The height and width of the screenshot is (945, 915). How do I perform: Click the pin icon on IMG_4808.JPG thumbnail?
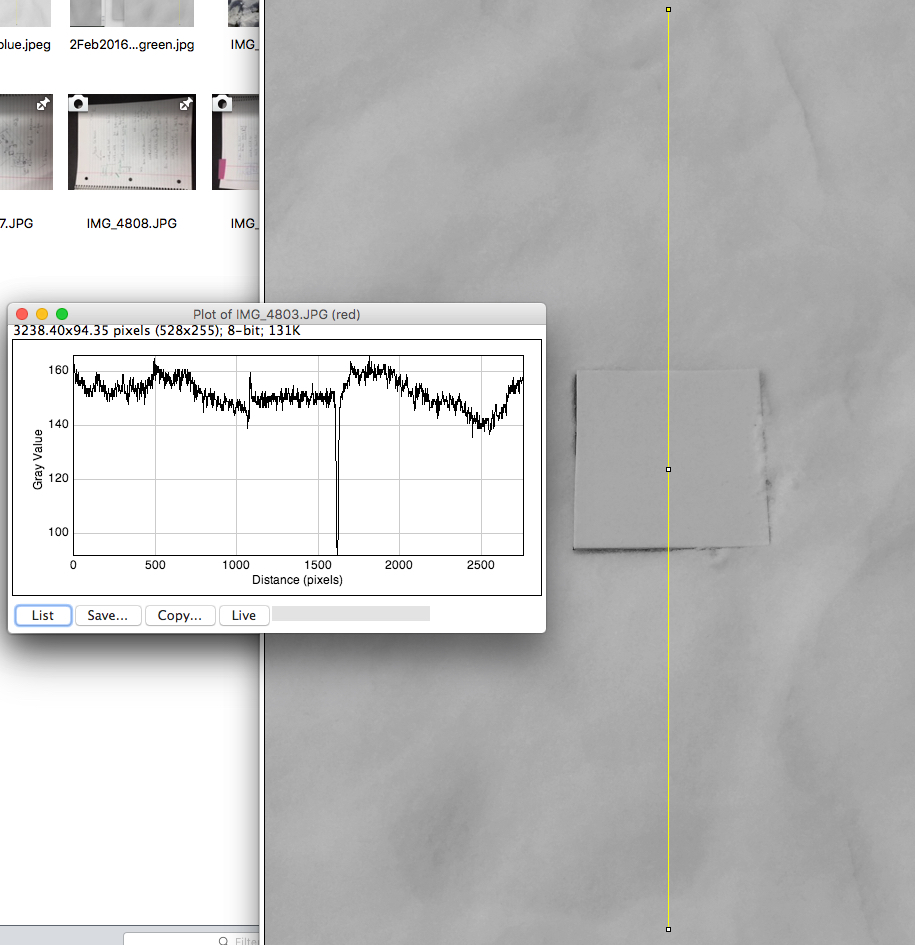[x=186, y=103]
